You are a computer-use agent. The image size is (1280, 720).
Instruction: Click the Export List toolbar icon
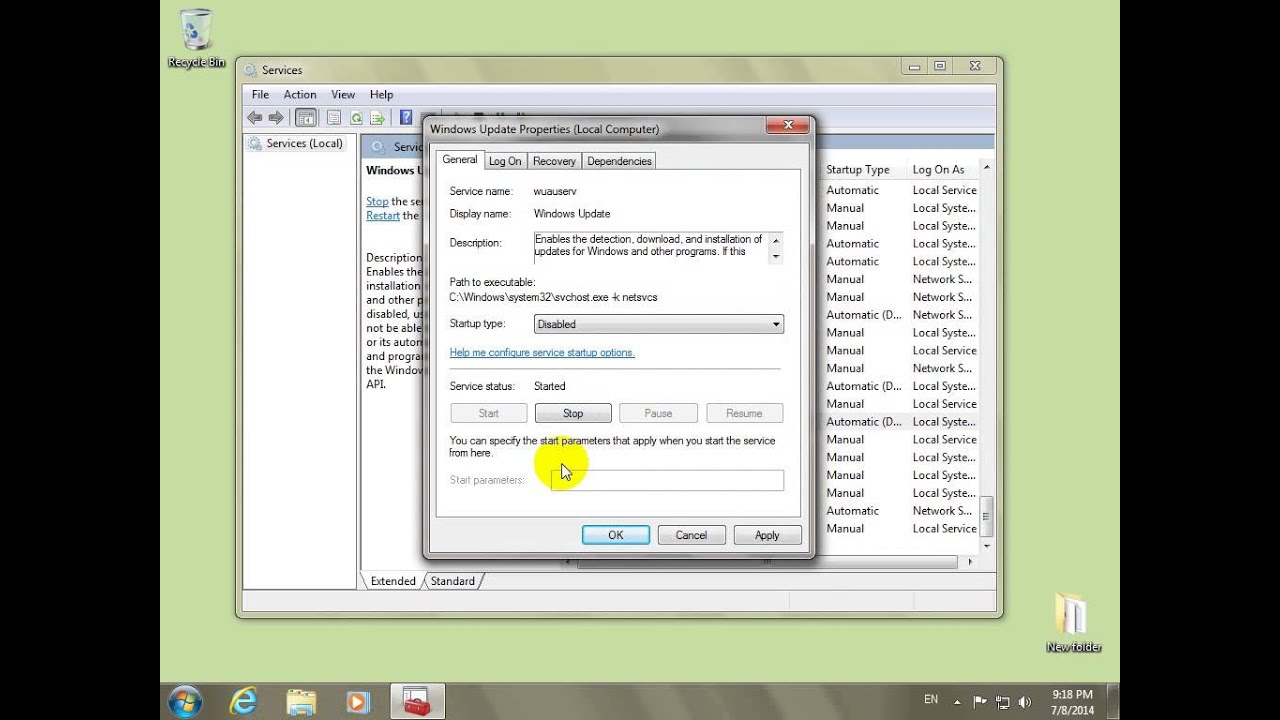coord(377,118)
